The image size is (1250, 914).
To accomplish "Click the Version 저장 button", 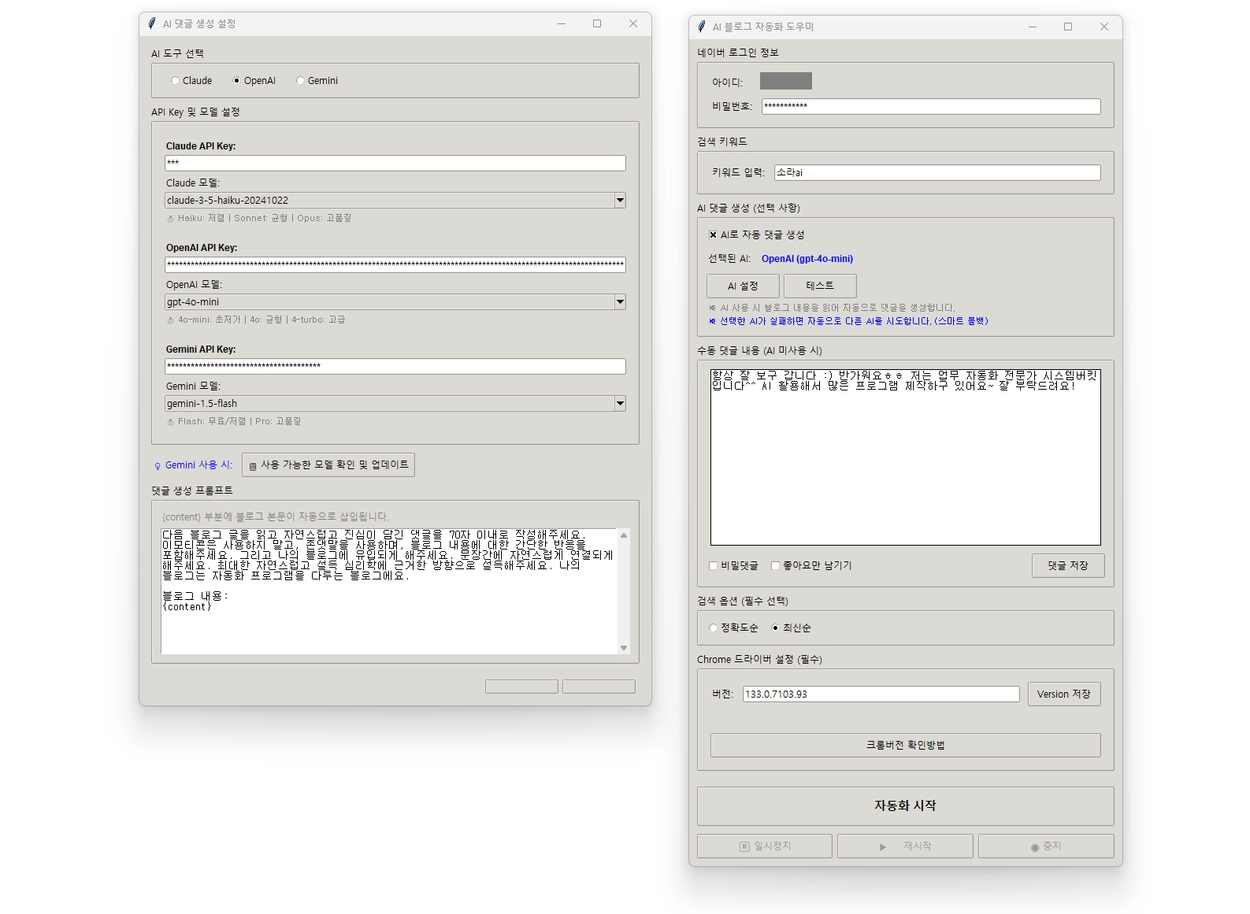I will [1063, 694].
